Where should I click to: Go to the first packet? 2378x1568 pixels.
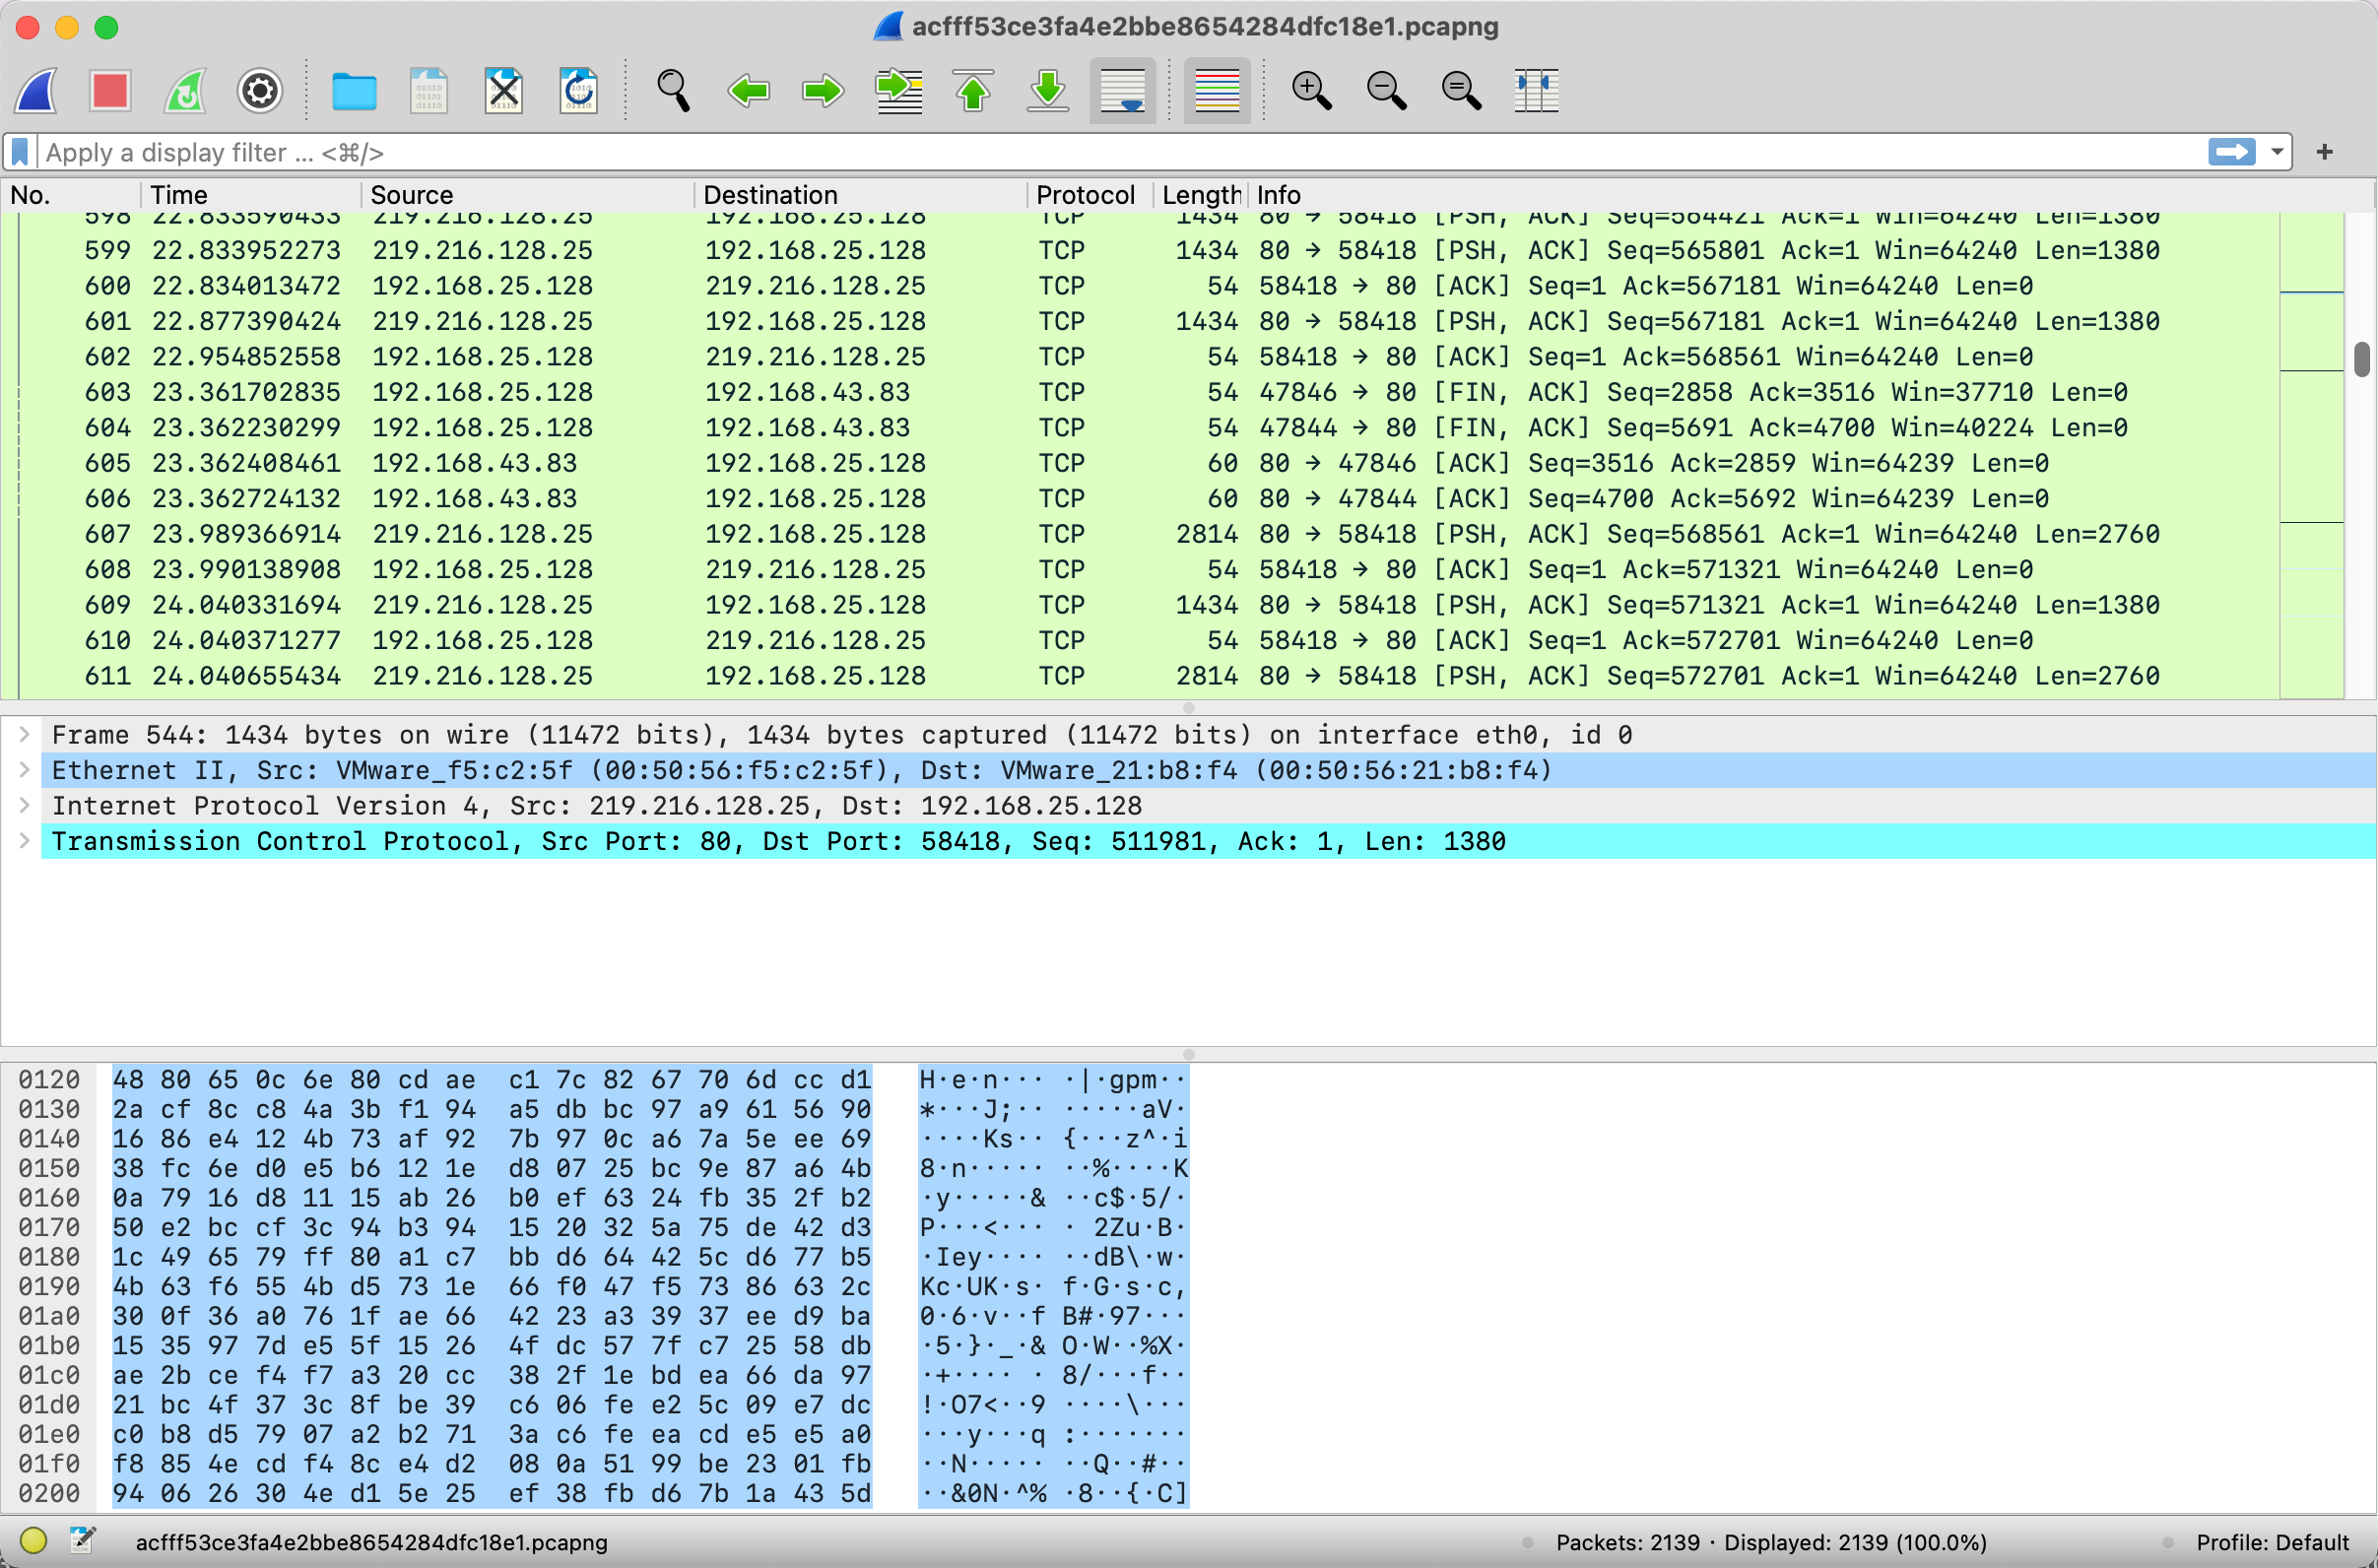pyautogui.click(x=973, y=91)
